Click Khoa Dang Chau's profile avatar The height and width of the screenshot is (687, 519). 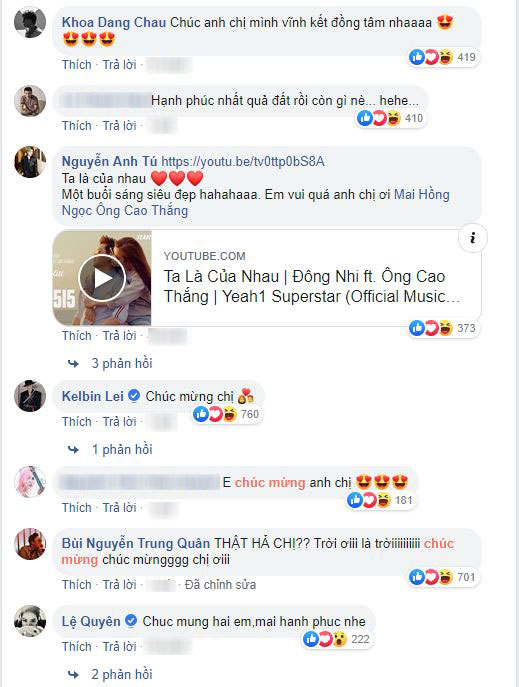pos(30,22)
